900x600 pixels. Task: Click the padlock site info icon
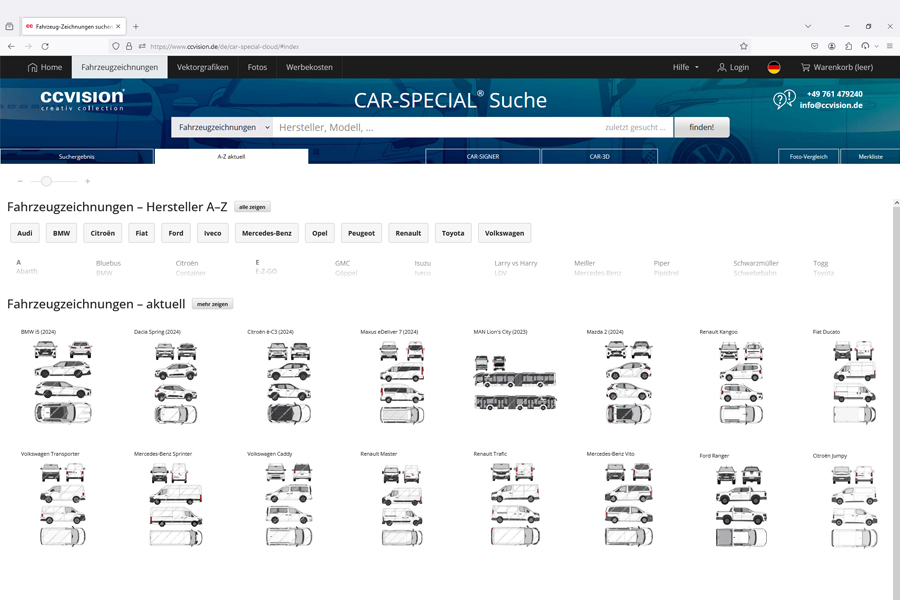click(129, 46)
